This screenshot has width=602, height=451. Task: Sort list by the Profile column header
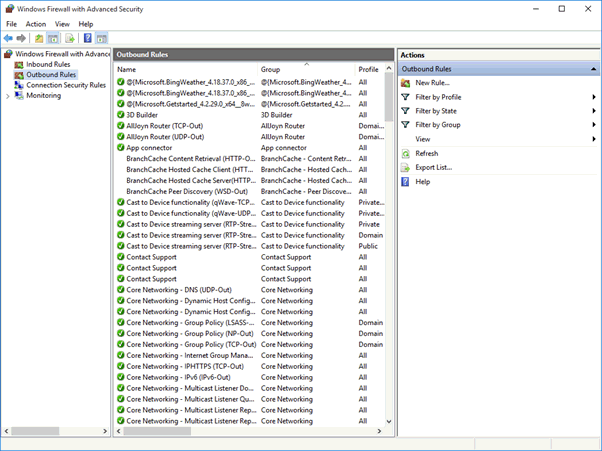368,69
